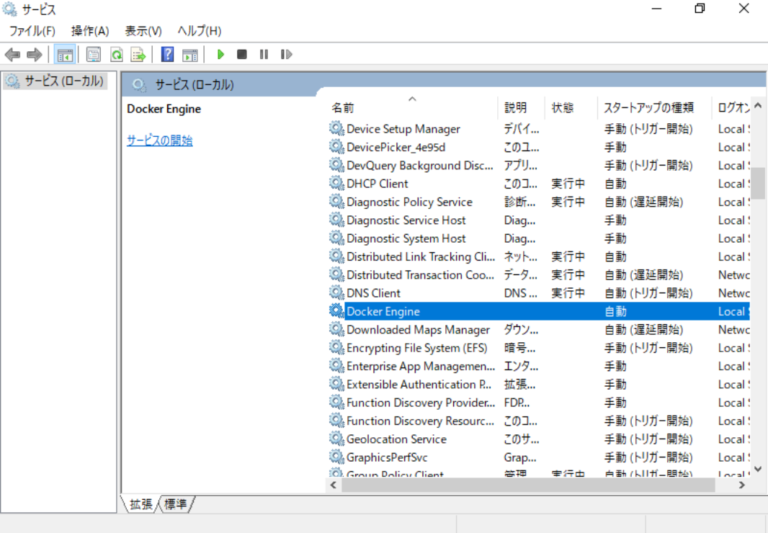Image resolution: width=768 pixels, height=533 pixels.
Task: Click the Forward arrow in toolbar
Action: 35,54
